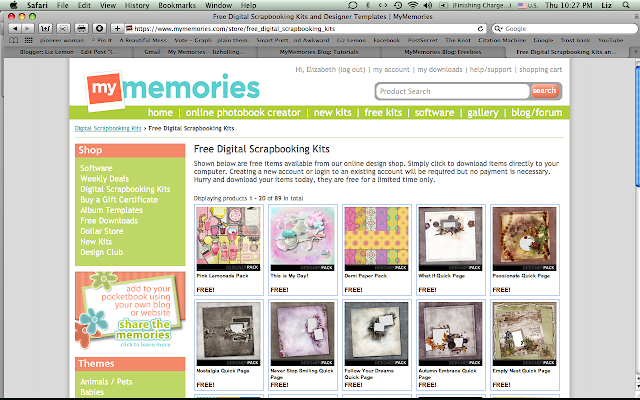
Task: Click the volume icon in menu bar
Action: [x=428, y=5]
